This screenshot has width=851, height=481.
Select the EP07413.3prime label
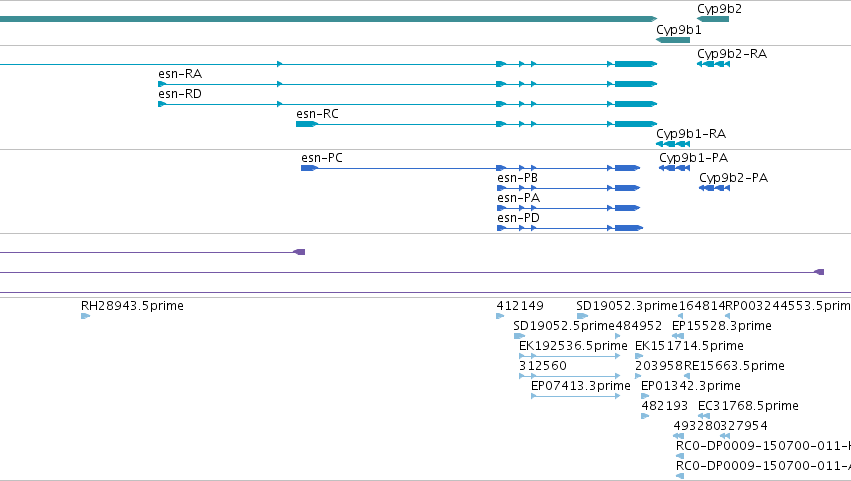point(581,386)
